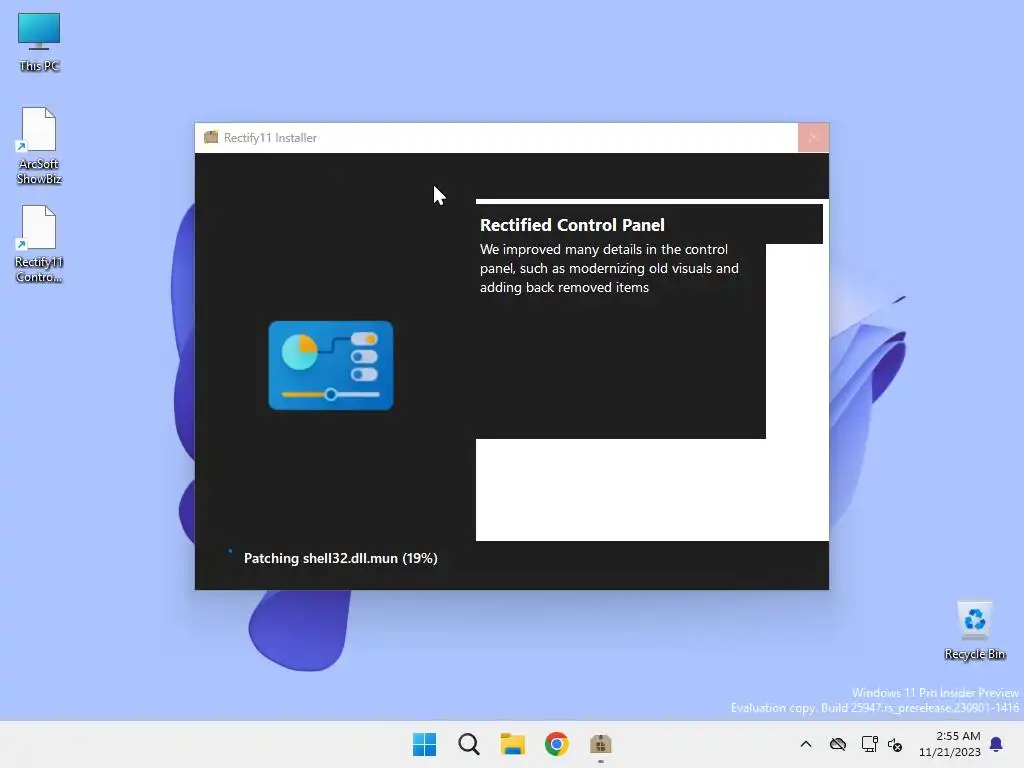Click the Control Panel illustration in installer

[x=331, y=365]
